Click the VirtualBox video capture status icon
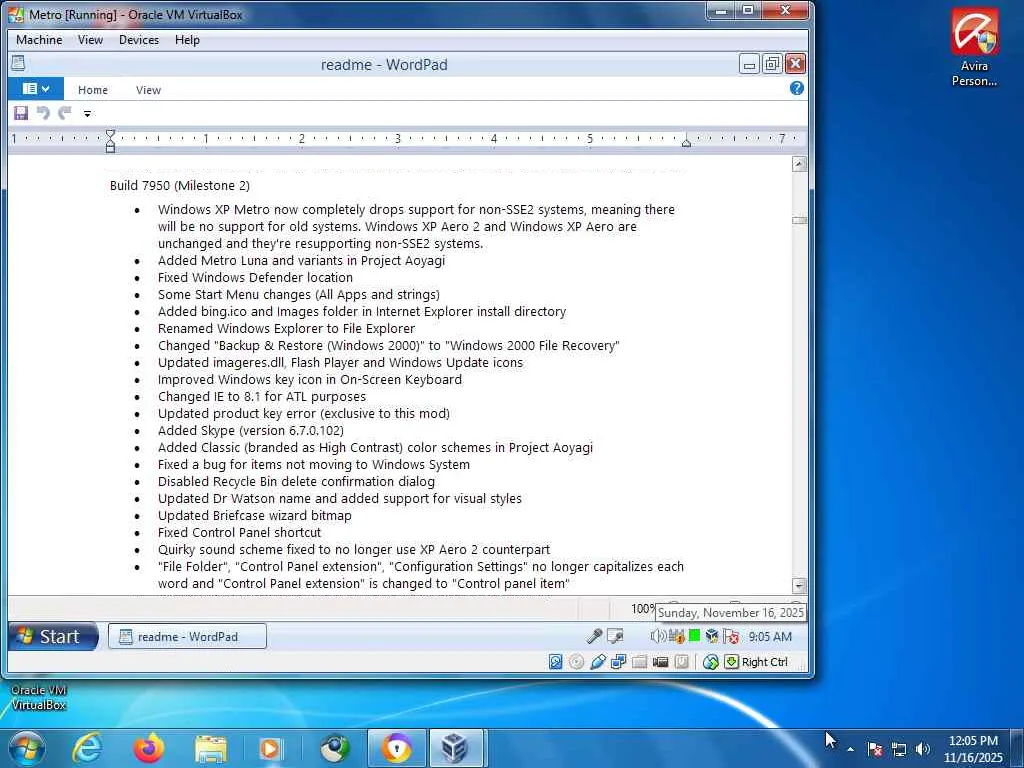 pos(660,662)
